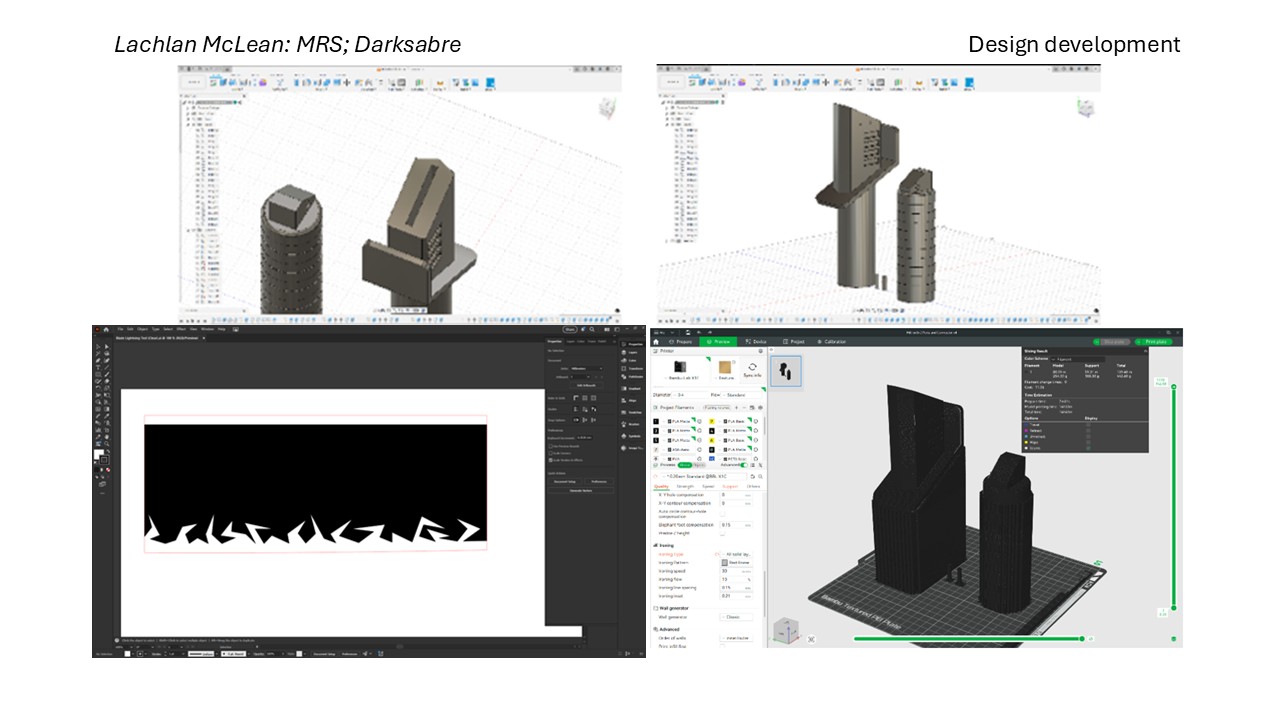Viewport: 1280px width, 720px height.
Task: Open the Color Scheme dropdown in slicing result
Action: [x=1078, y=359]
